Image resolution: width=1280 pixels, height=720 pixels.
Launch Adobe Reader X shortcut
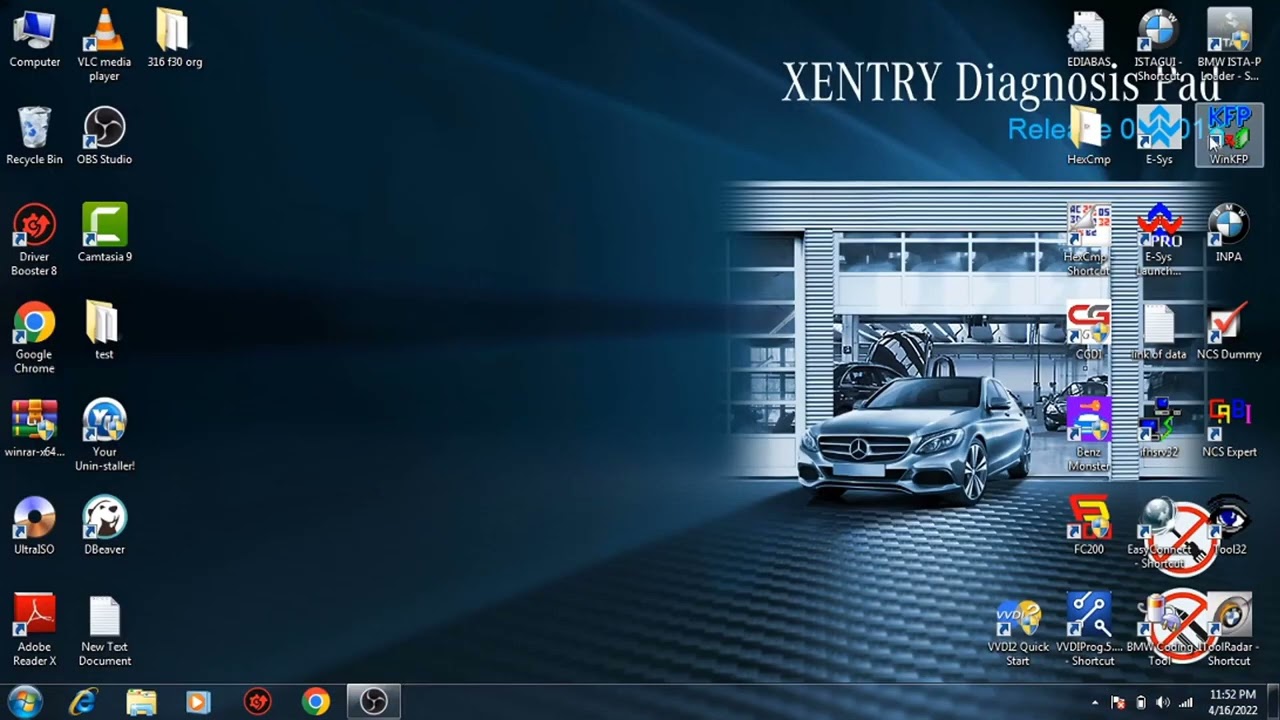(x=34, y=631)
